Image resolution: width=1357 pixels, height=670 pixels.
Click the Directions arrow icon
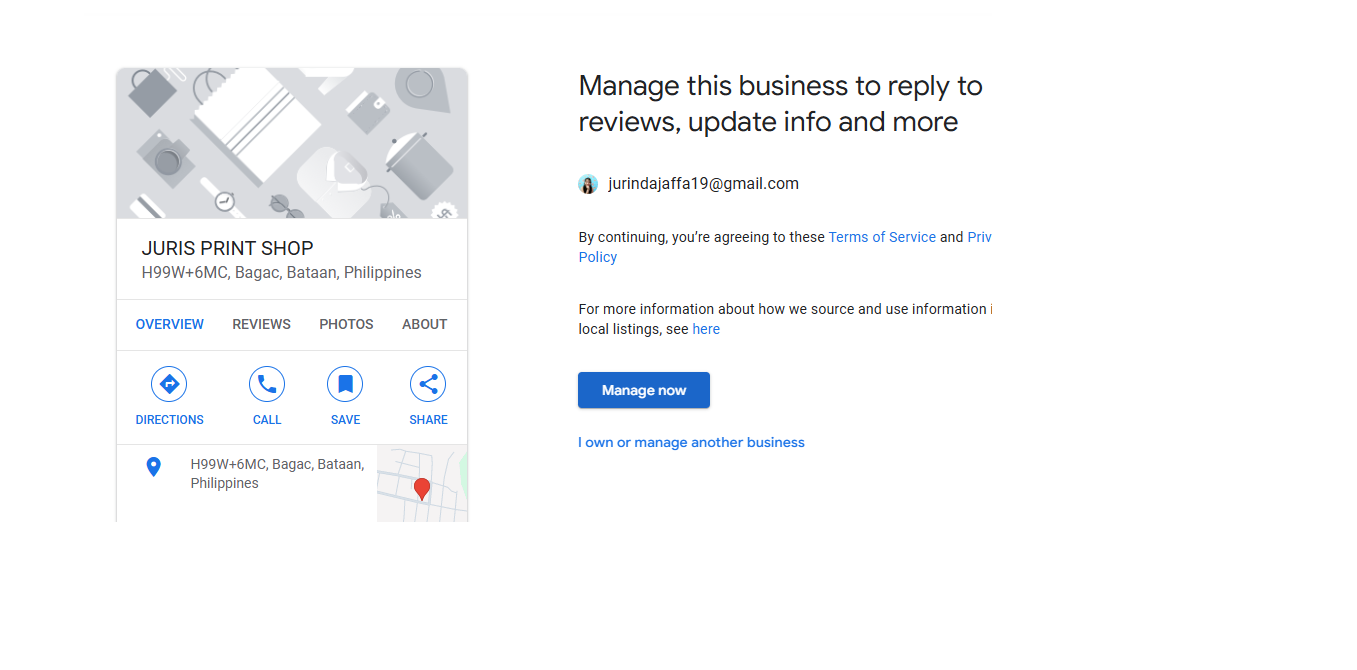click(x=169, y=384)
